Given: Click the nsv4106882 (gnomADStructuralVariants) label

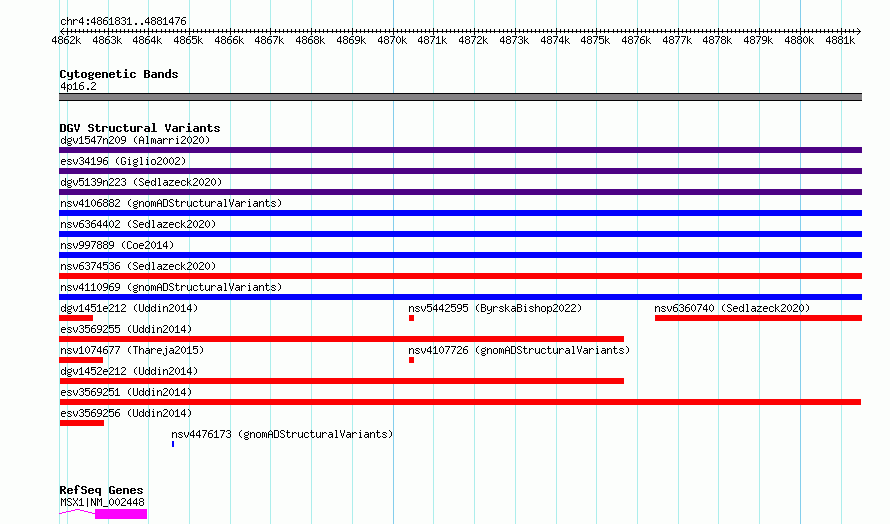Looking at the screenshot, I should pyautogui.click(x=171, y=203).
